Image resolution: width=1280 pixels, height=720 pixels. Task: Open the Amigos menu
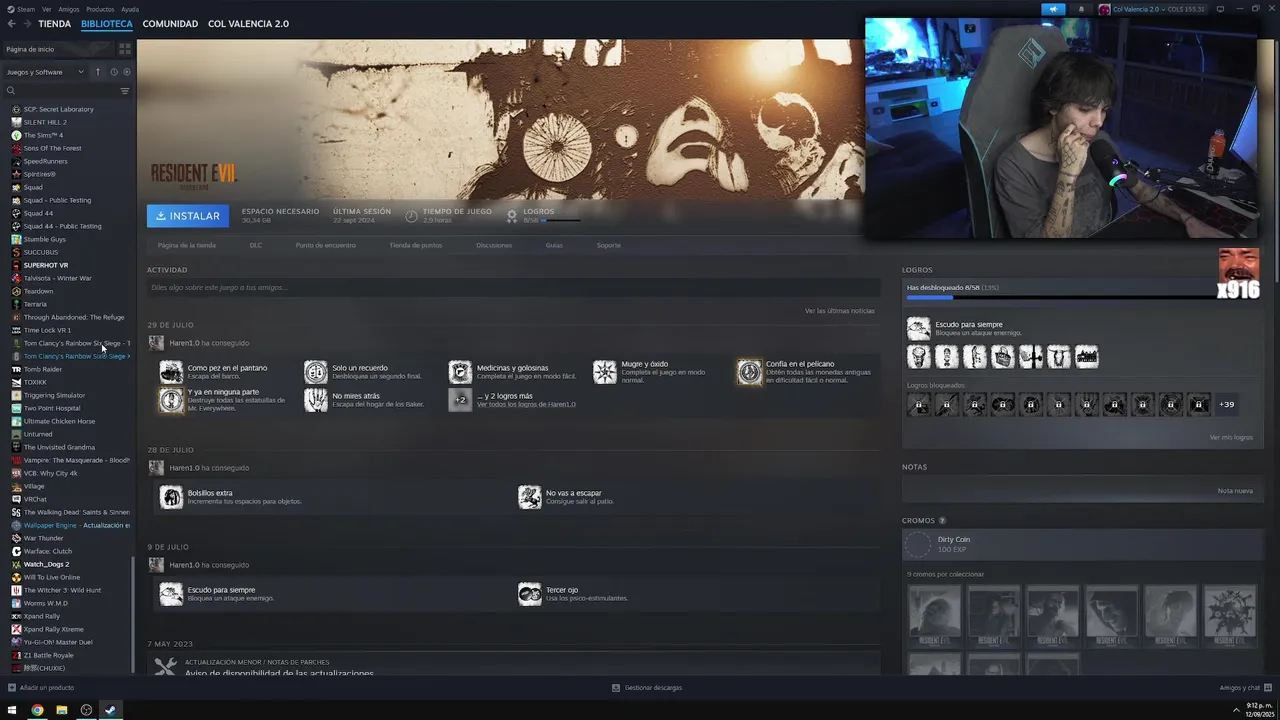[69, 9]
